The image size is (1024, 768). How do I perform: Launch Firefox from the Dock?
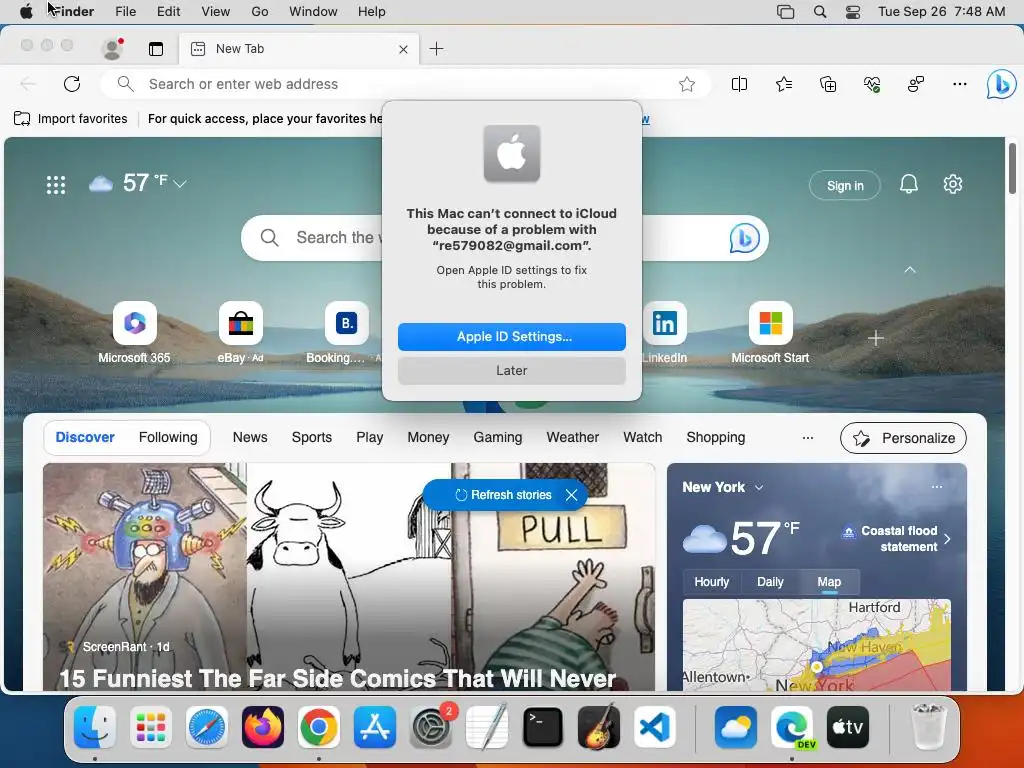[263, 727]
